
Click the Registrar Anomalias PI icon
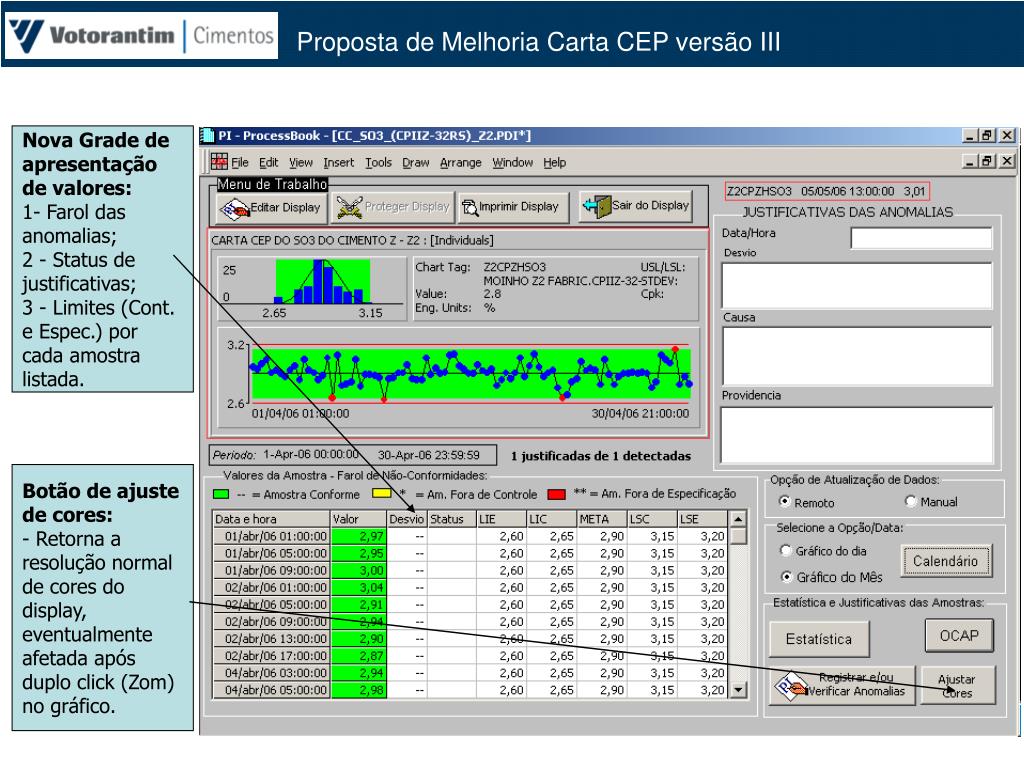(x=790, y=686)
